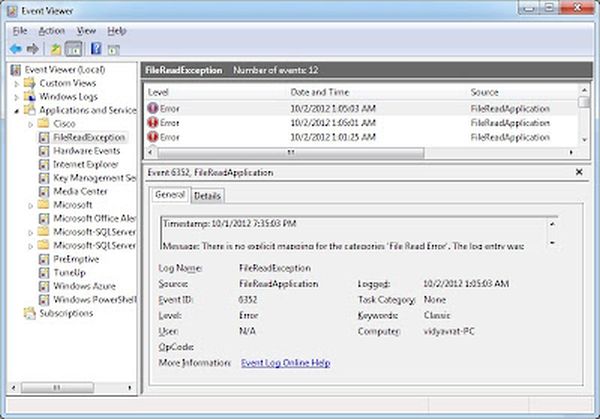Viewport: 600px width, 419px height.
Task: Expand the second Microsoft-SQLServer node
Action: click(x=31, y=246)
